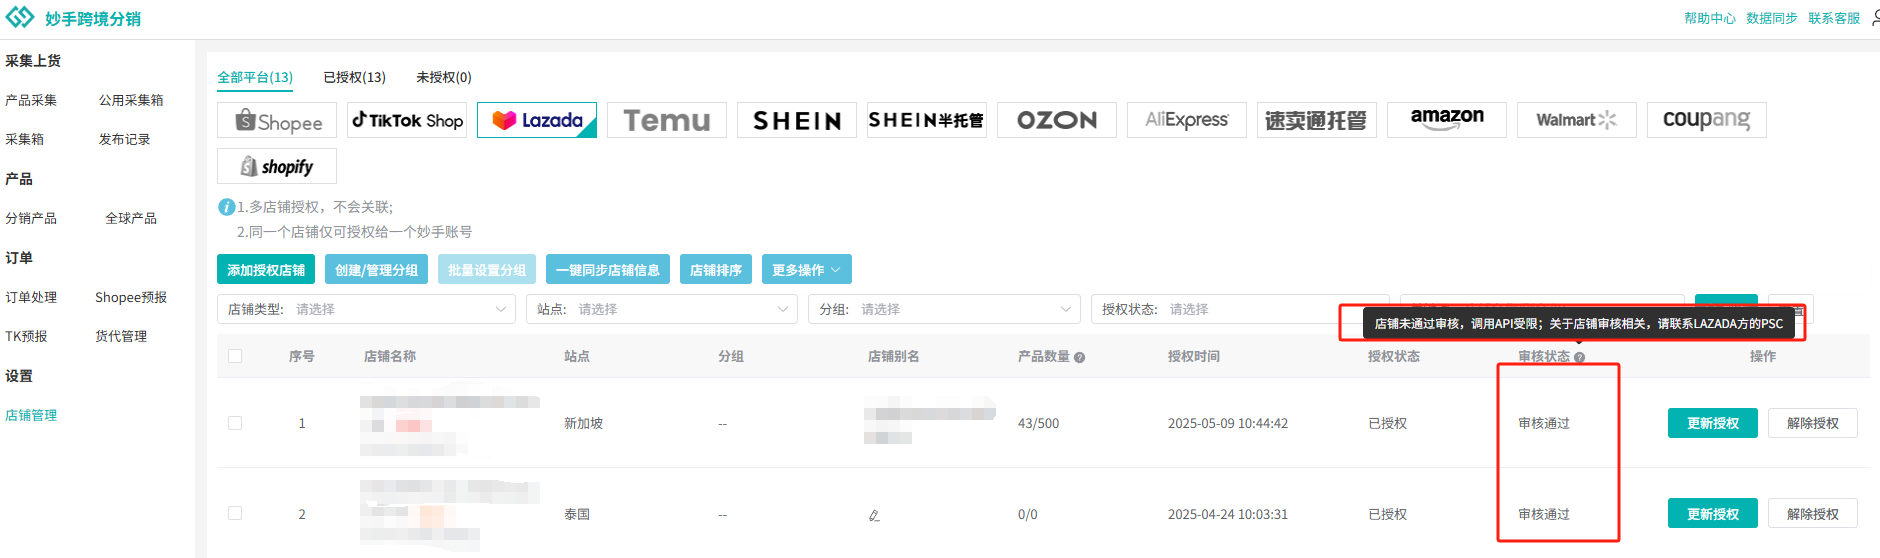Choose the Temu platform logo
Screen dimensions: 1880x558
click(667, 121)
